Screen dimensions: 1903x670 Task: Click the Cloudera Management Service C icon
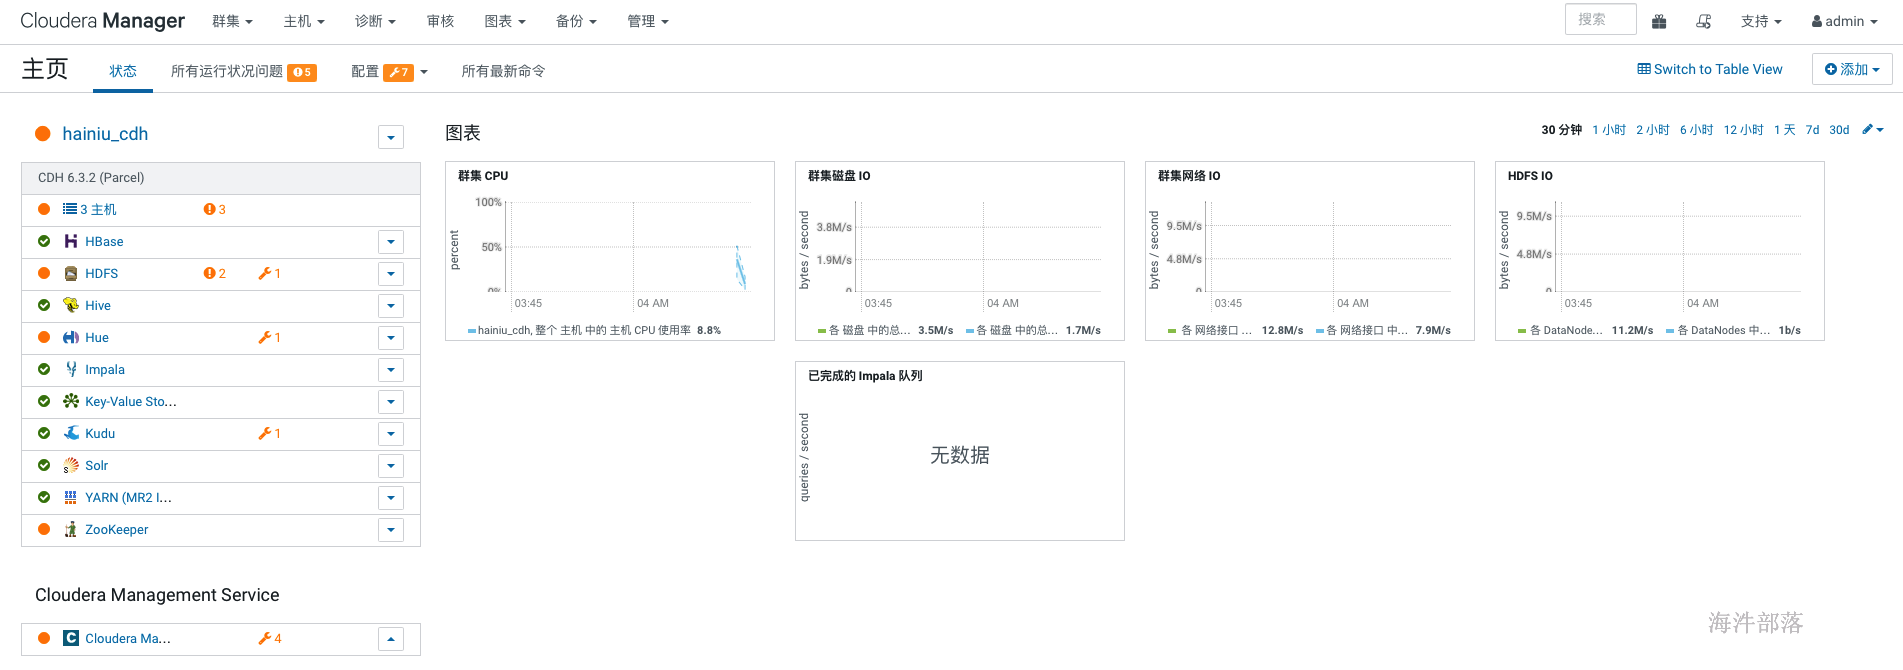coord(71,638)
